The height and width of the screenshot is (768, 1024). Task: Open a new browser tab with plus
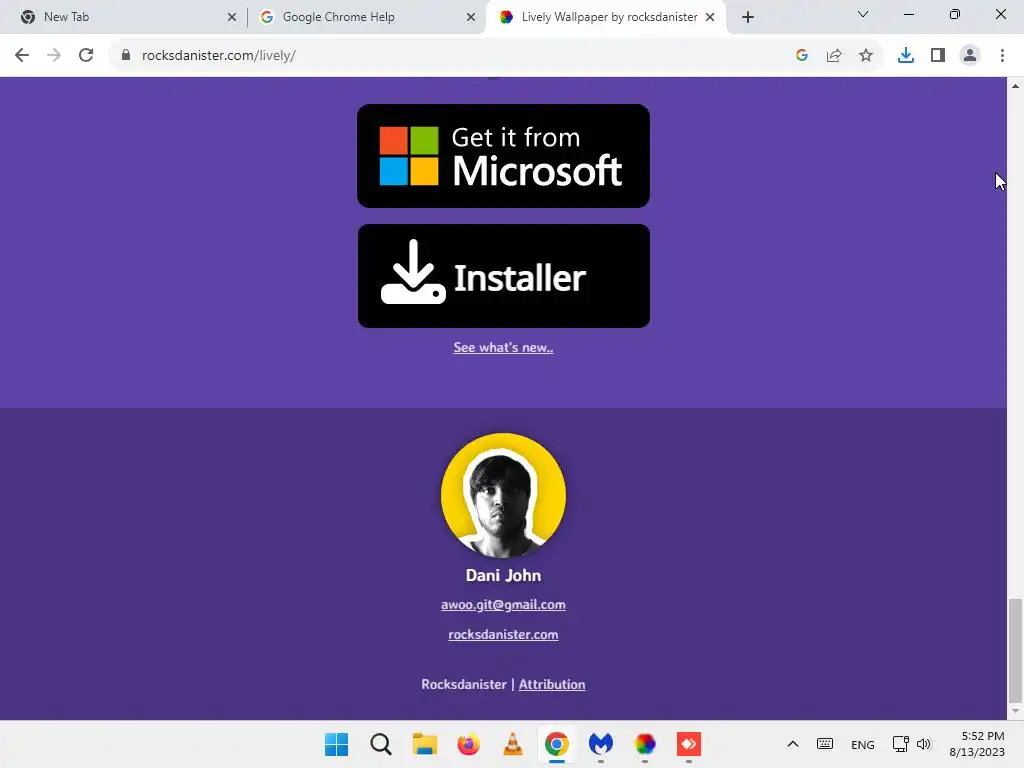coord(748,17)
